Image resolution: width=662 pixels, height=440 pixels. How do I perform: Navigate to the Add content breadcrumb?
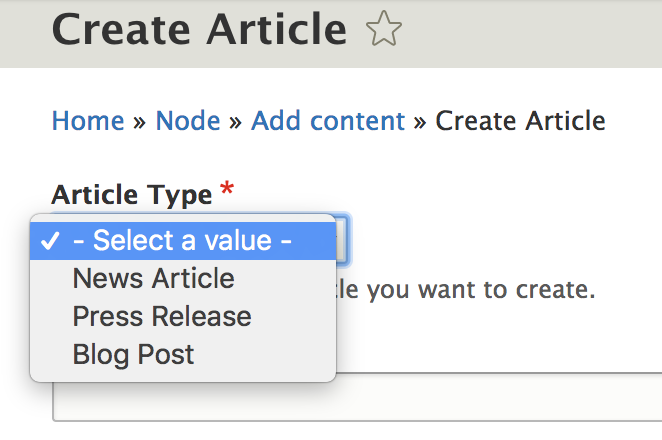tap(328, 122)
